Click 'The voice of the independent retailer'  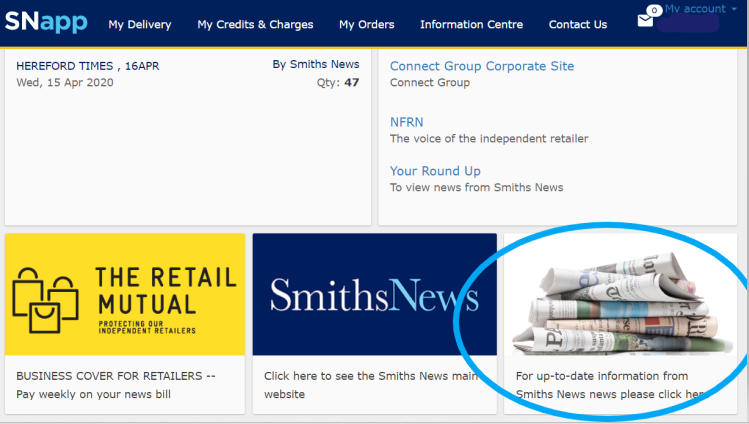(489, 138)
